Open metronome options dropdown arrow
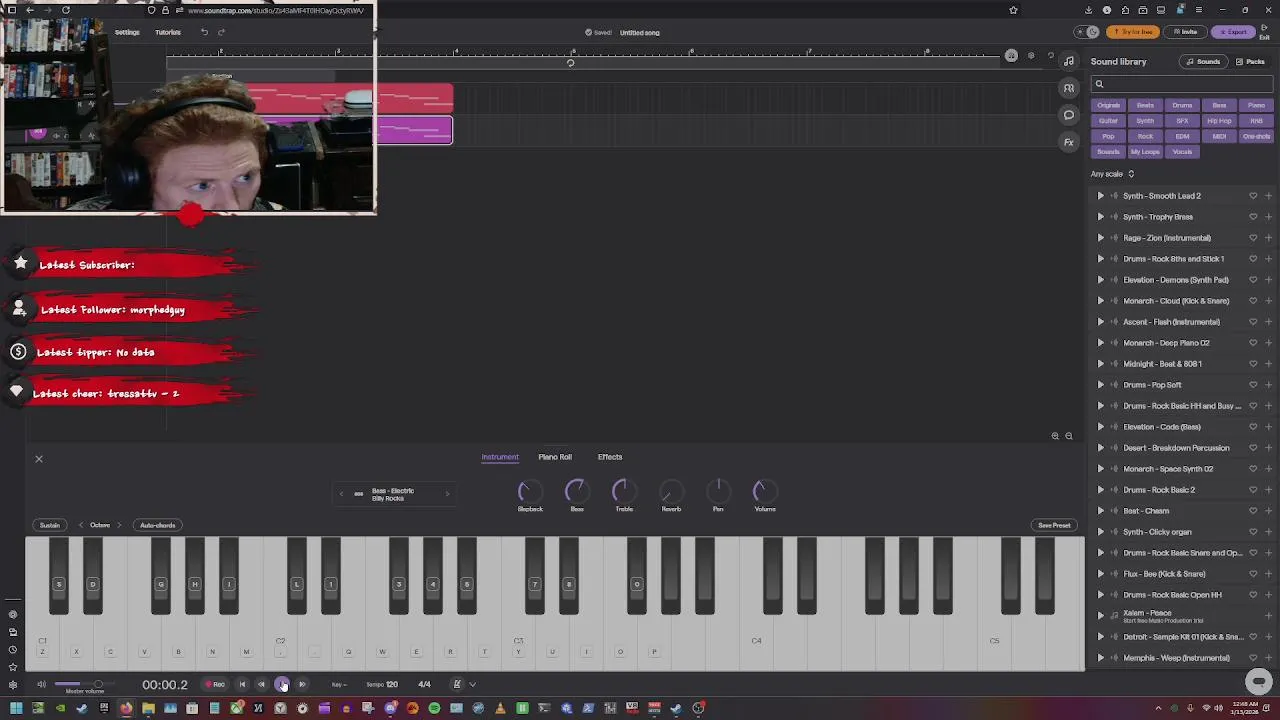This screenshot has height=720, width=1280. coord(472,685)
